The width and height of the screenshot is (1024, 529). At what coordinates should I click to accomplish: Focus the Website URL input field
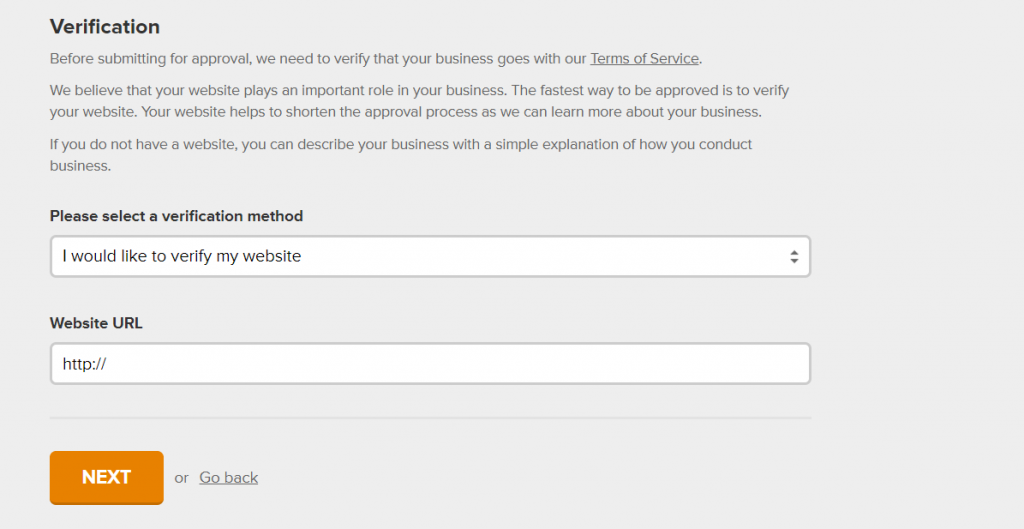(430, 364)
